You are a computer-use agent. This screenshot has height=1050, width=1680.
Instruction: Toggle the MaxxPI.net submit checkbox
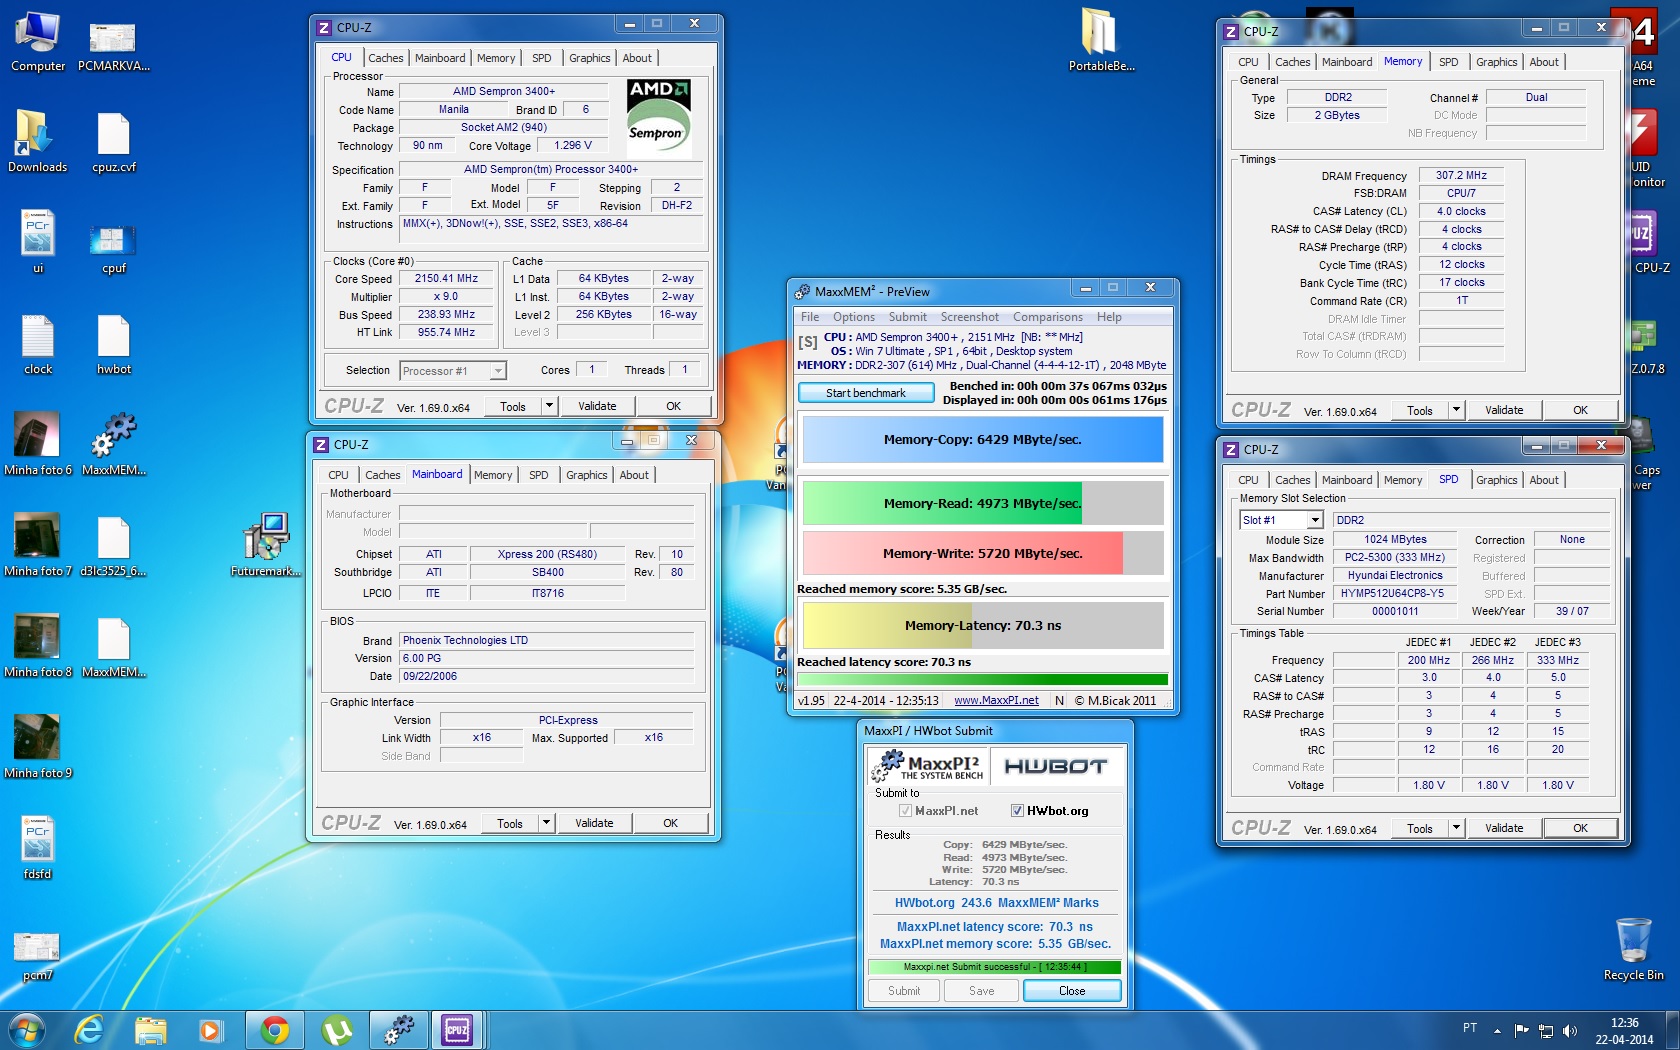pyautogui.click(x=905, y=811)
